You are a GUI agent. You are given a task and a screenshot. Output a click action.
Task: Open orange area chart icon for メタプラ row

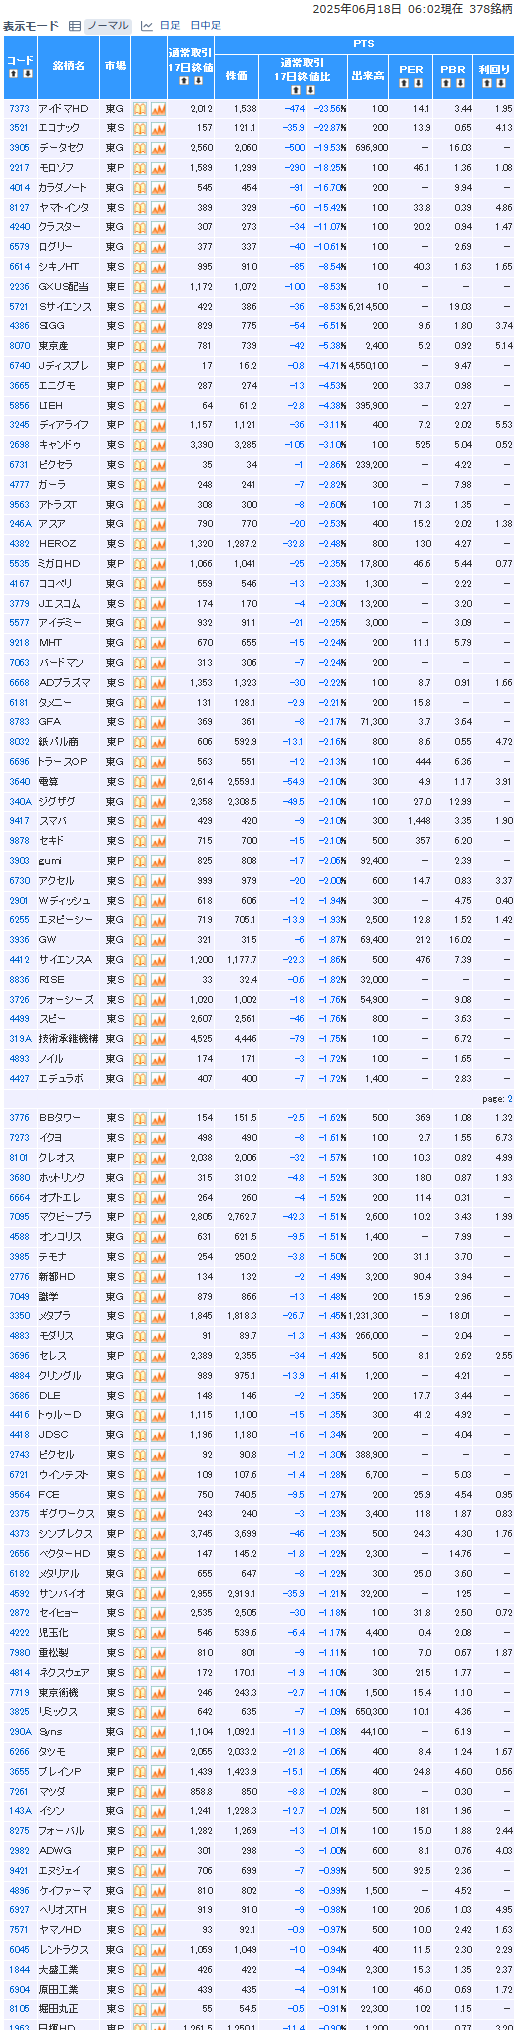point(158,1316)
